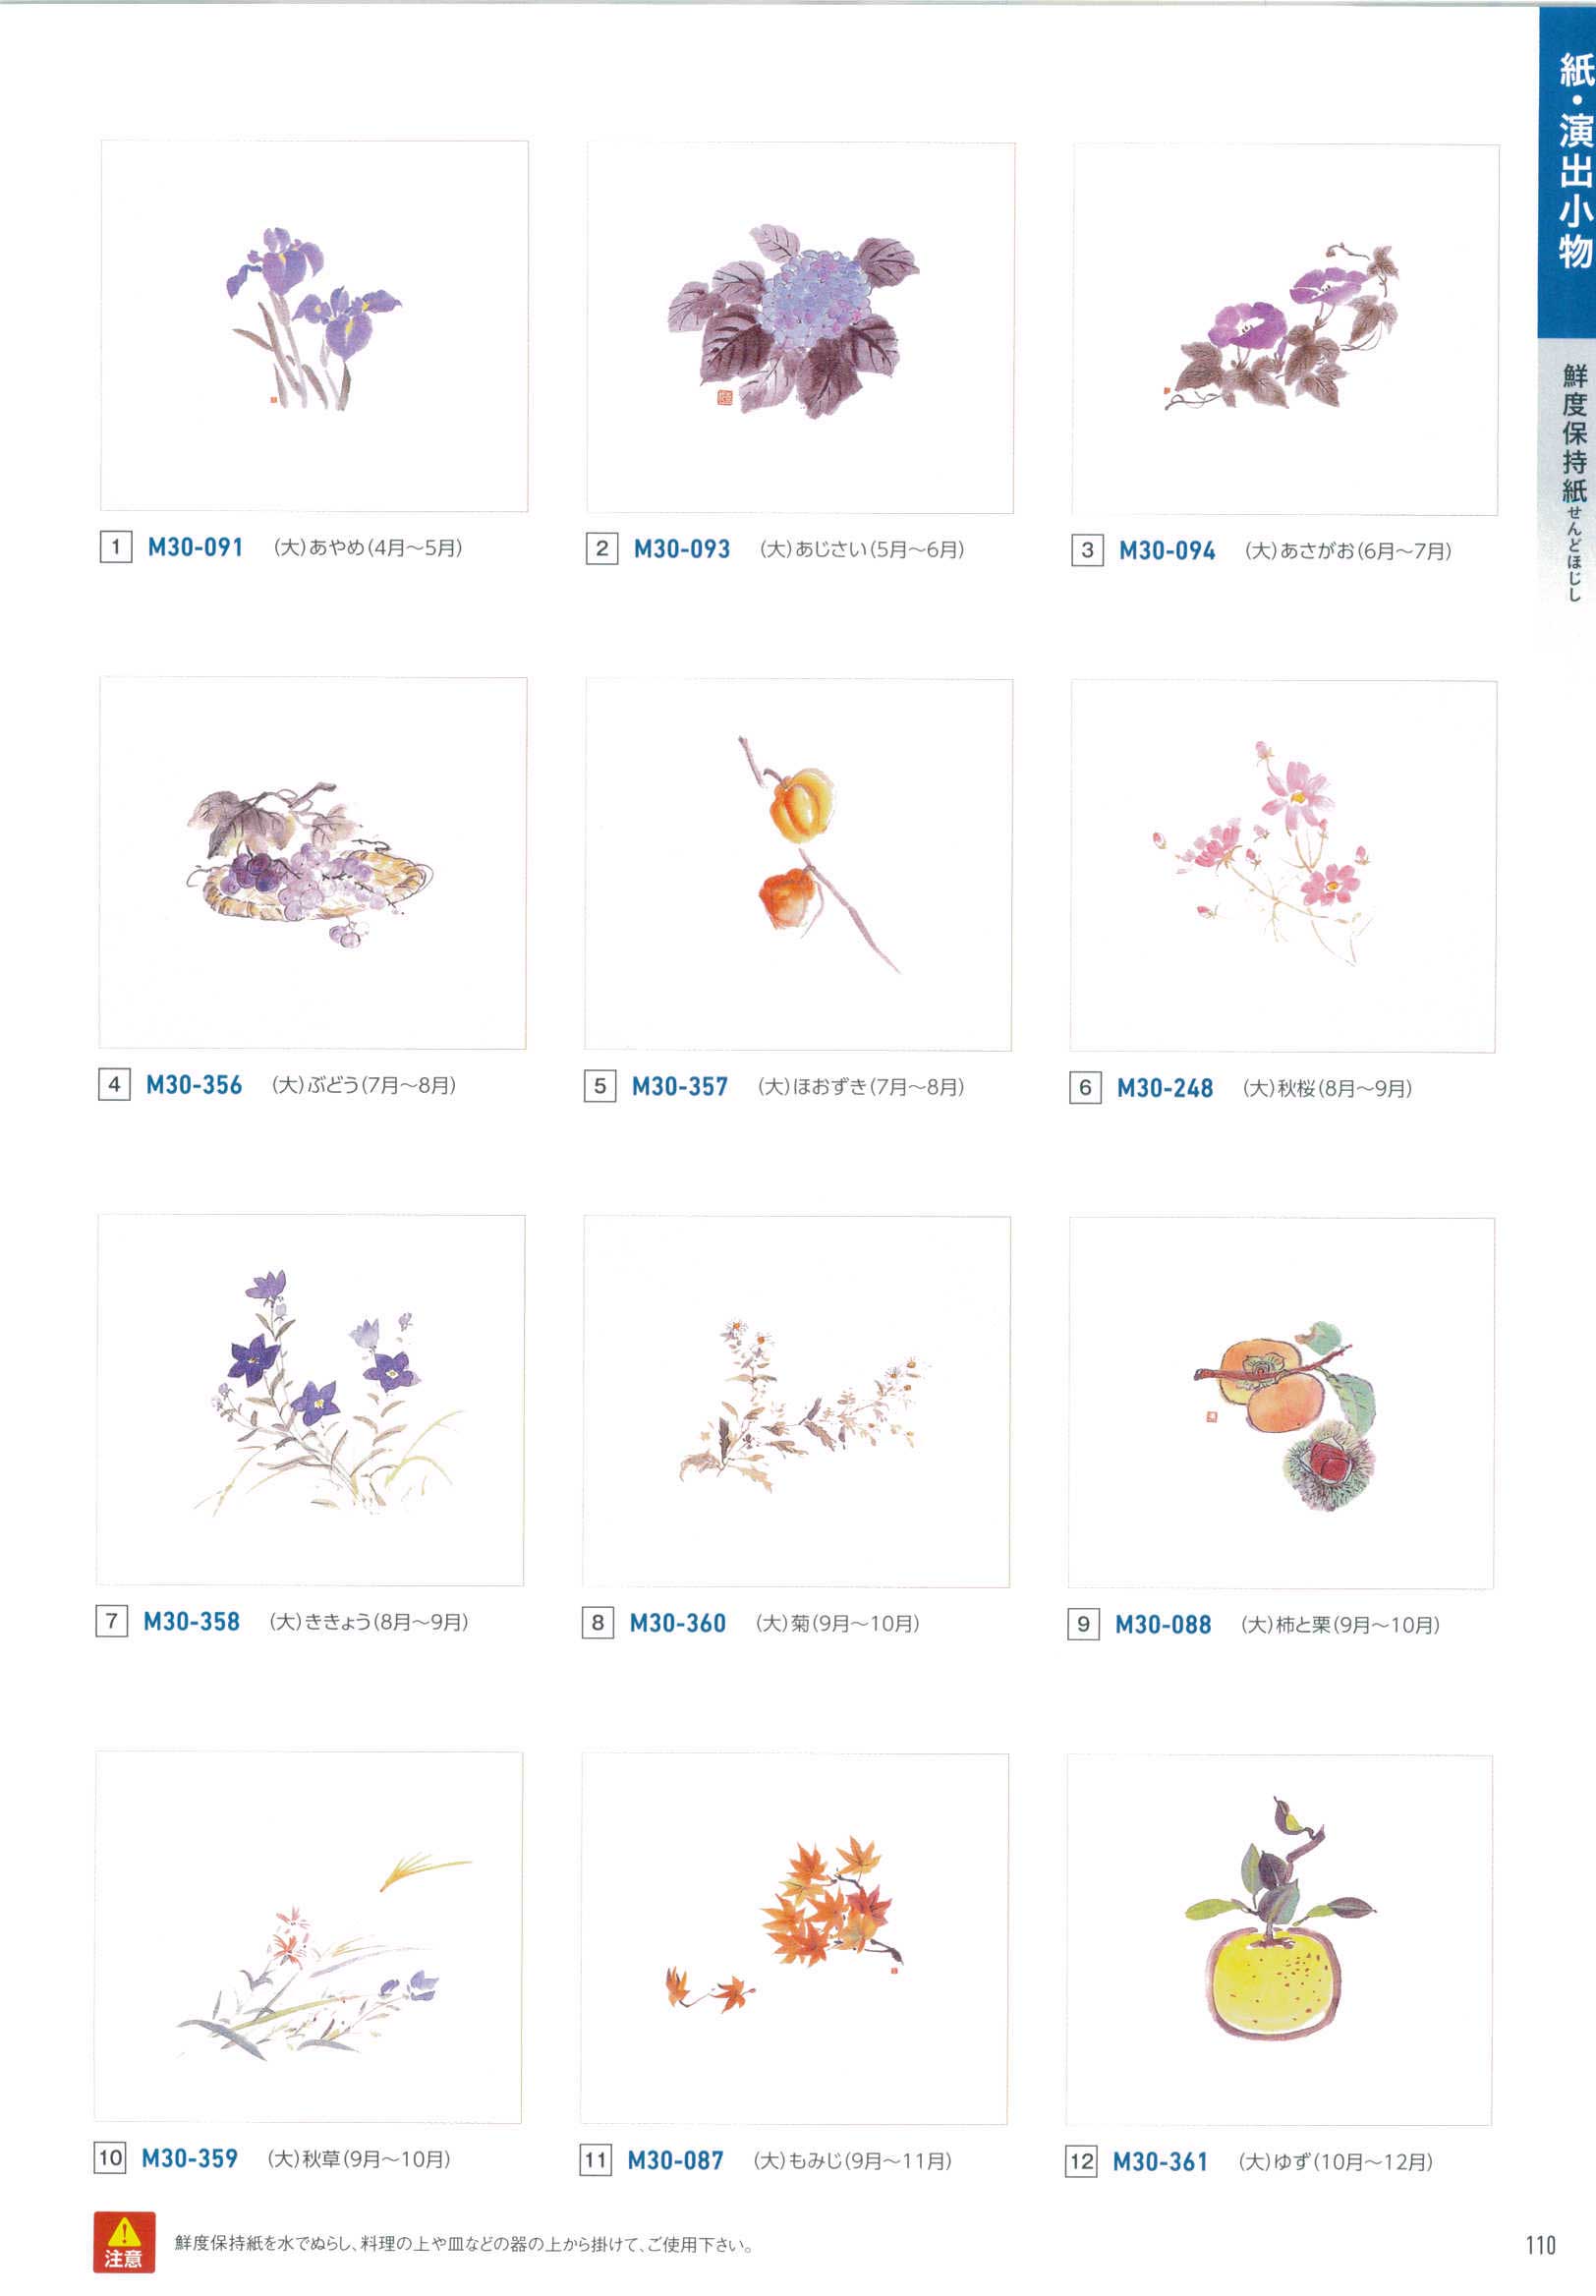This screenshot has height=2296, width=1596.
Task: Click product code M30-248
Action: click(x=1165, y=1088)
